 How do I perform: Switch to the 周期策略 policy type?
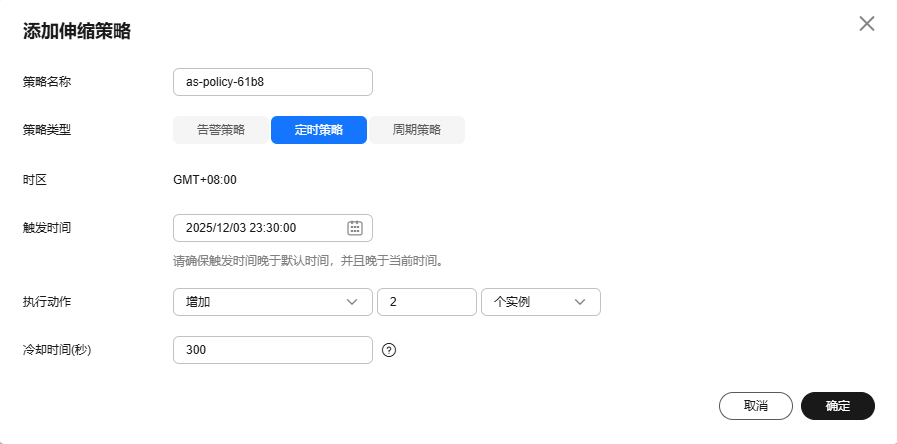pos(416,130)
